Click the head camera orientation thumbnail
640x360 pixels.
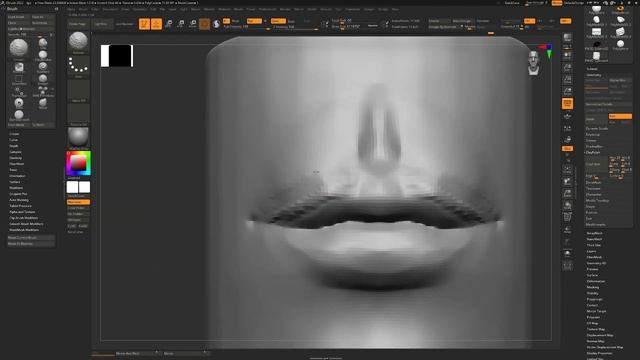coord(533,63)
